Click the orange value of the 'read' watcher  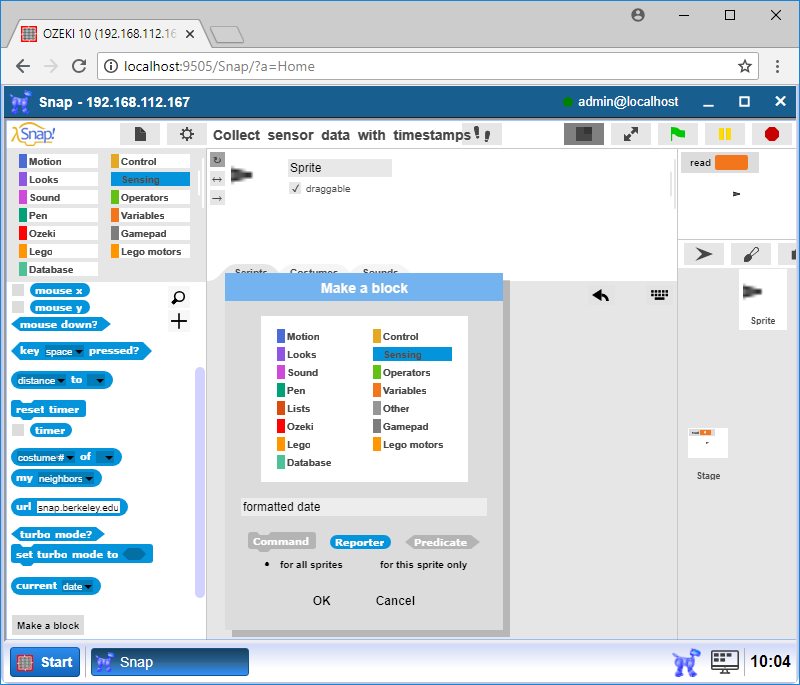click(731, 162)
